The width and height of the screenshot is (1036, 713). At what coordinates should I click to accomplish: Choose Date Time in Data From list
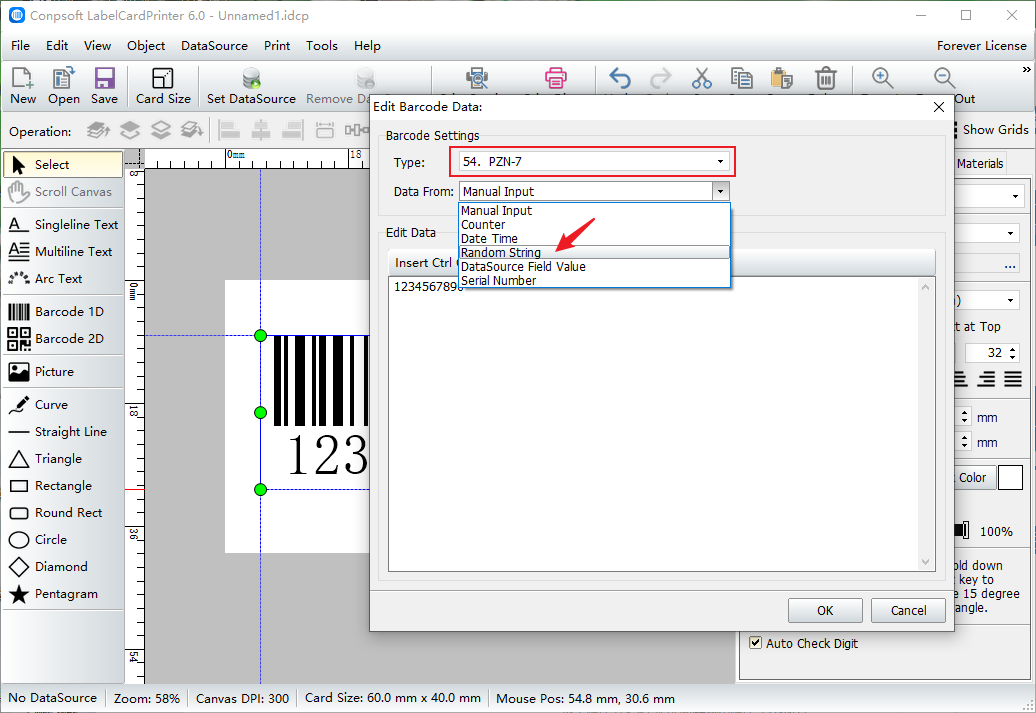[x=594, y=239]
